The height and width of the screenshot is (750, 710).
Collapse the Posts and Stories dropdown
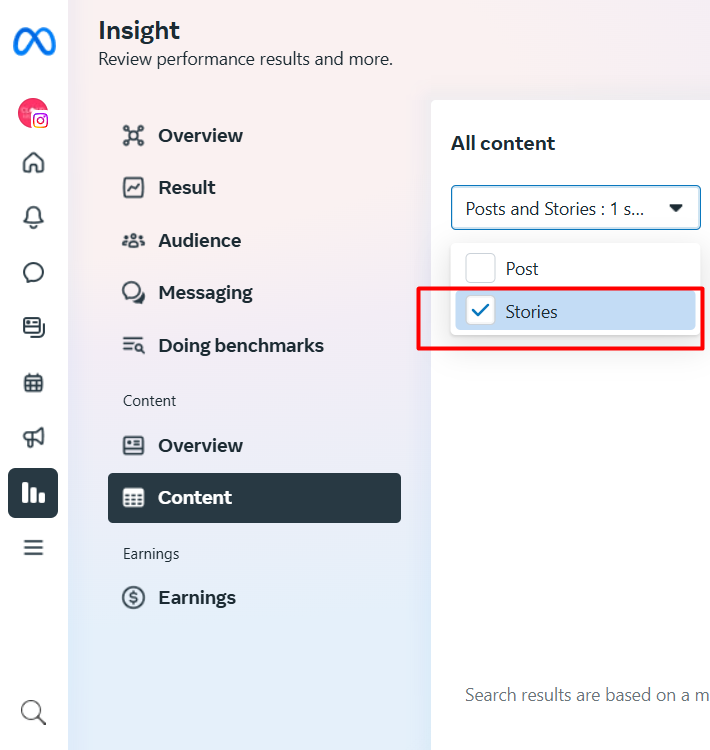pos(576,208)
